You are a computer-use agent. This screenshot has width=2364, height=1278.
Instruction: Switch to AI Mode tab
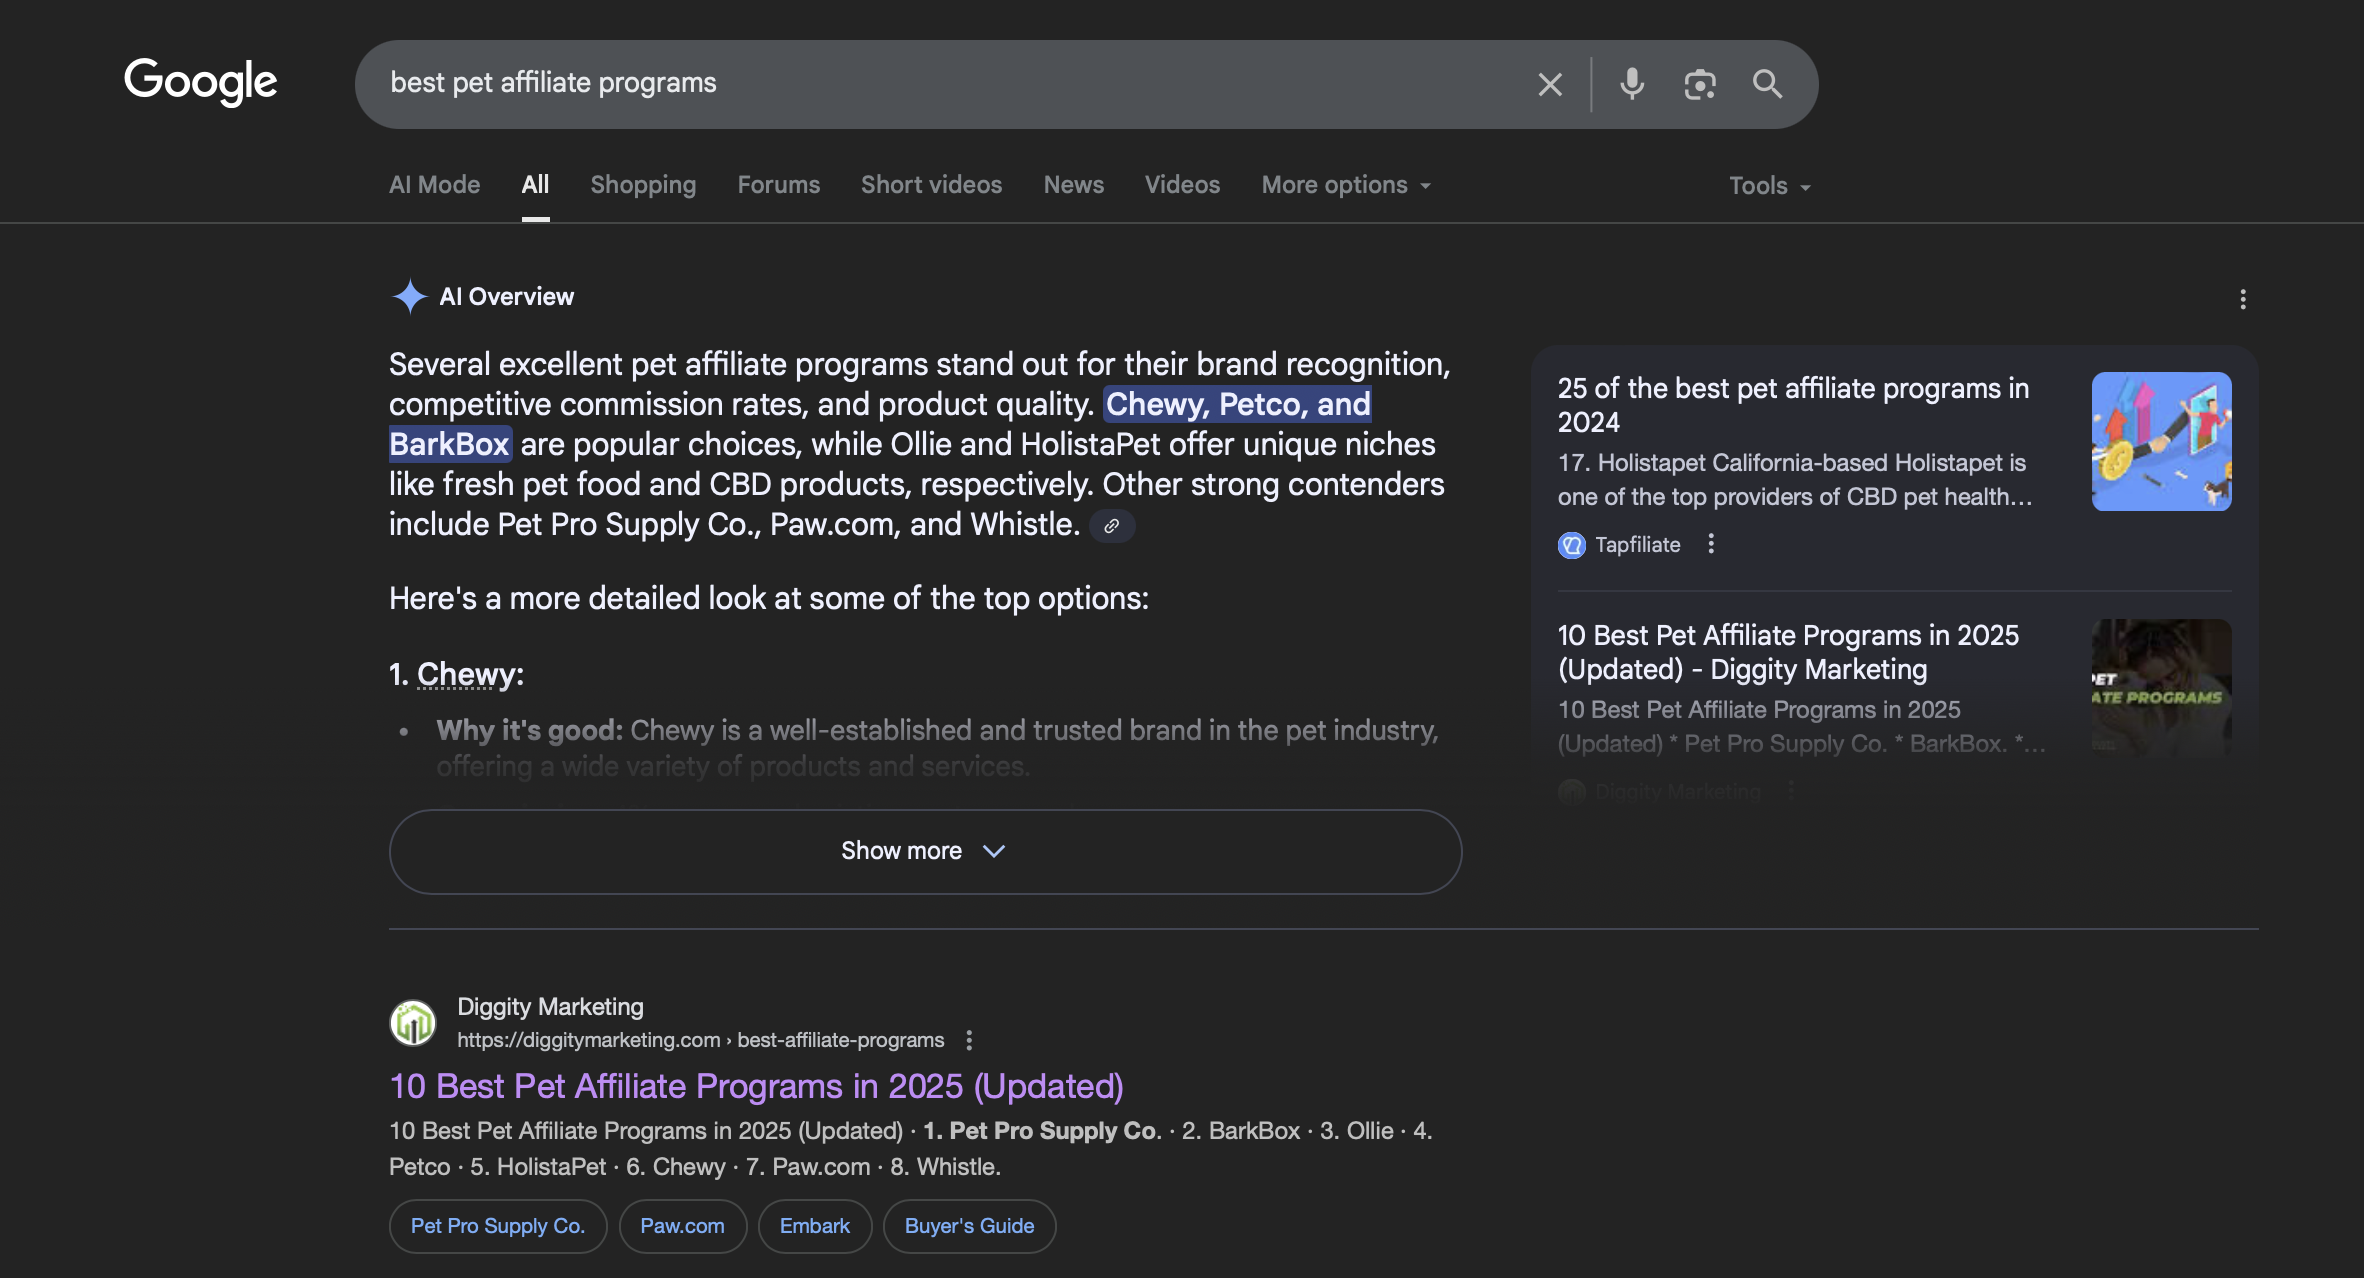point(434,185)
